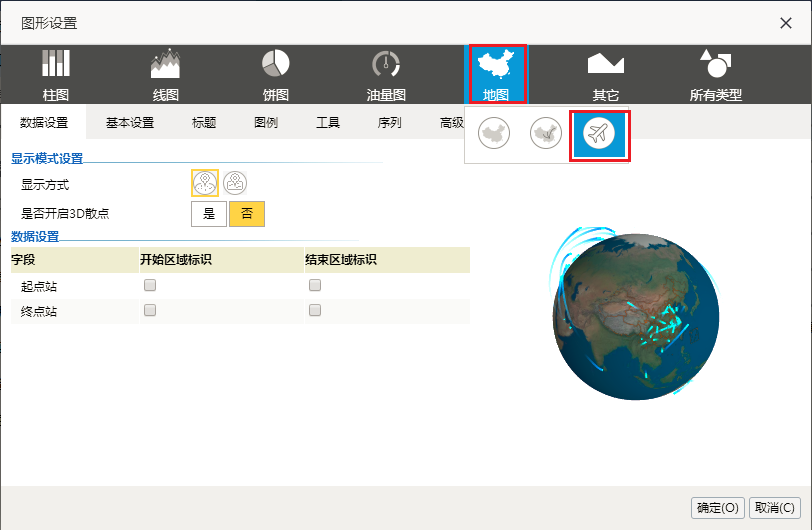Click the 是否开启3D散点 label

point(65,213)
